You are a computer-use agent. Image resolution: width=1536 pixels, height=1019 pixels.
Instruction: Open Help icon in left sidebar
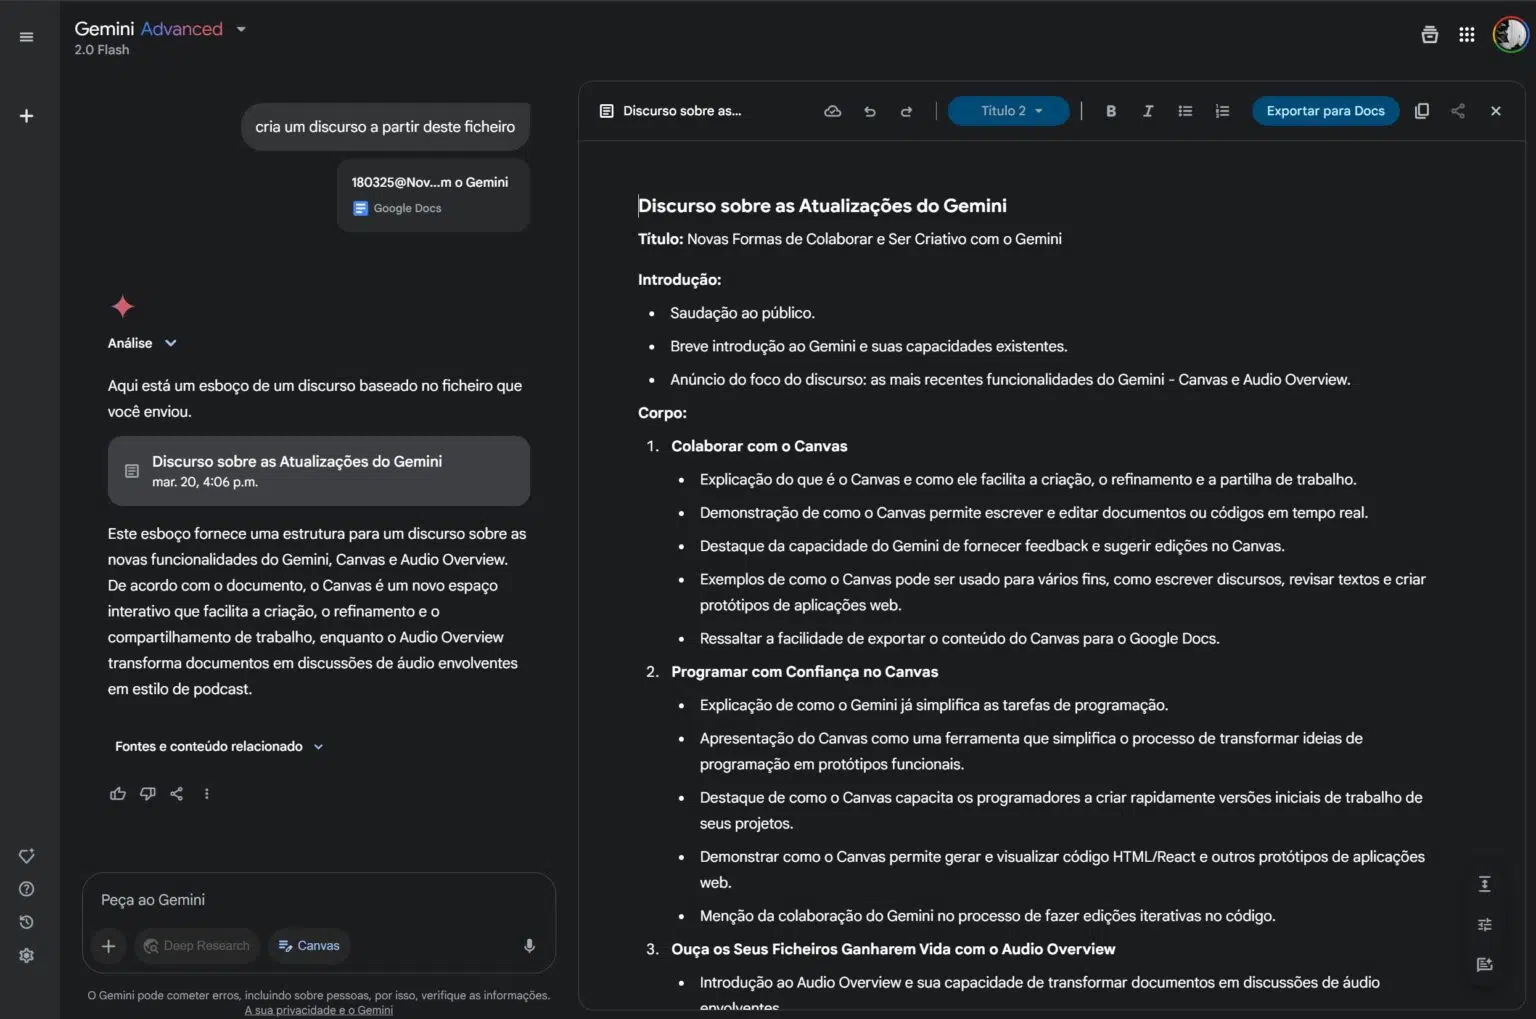pyautogui.click(x=26, y=889)
